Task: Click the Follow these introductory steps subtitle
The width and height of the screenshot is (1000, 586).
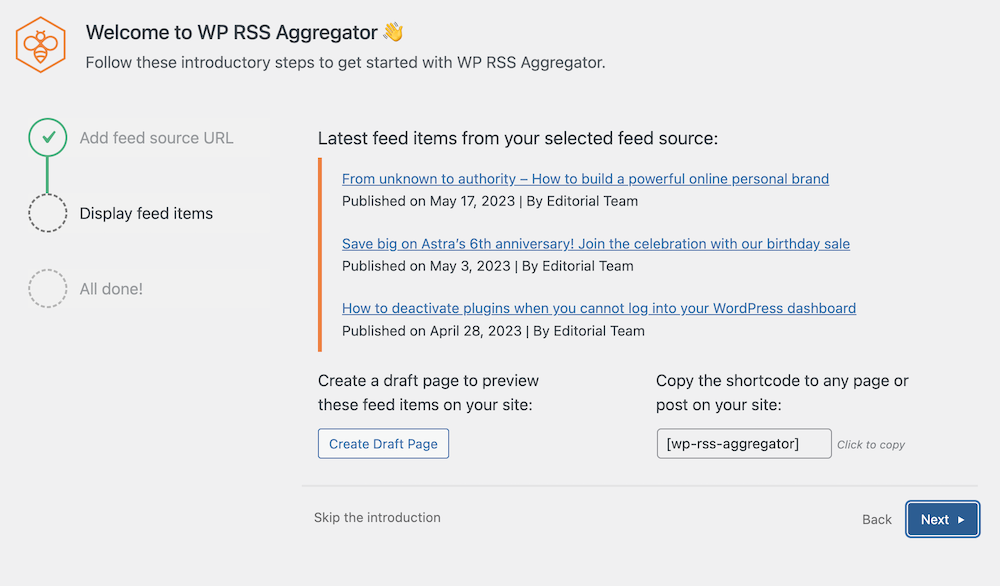Action: (346, 62)
